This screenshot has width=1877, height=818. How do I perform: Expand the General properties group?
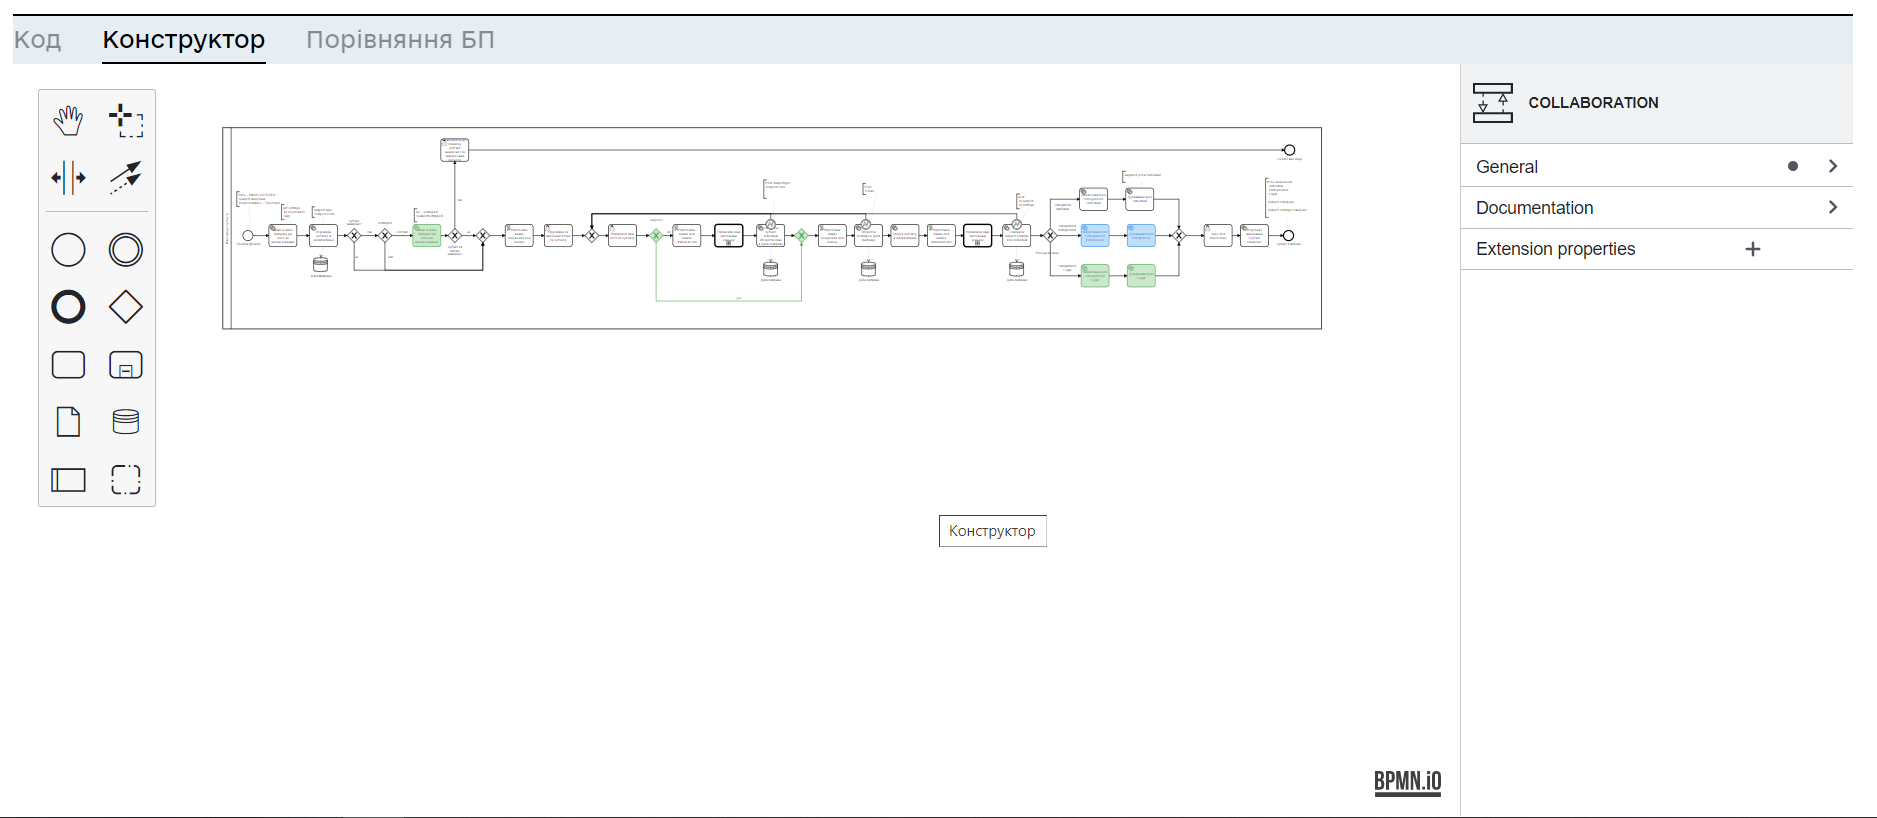[x=1657, y=166]
